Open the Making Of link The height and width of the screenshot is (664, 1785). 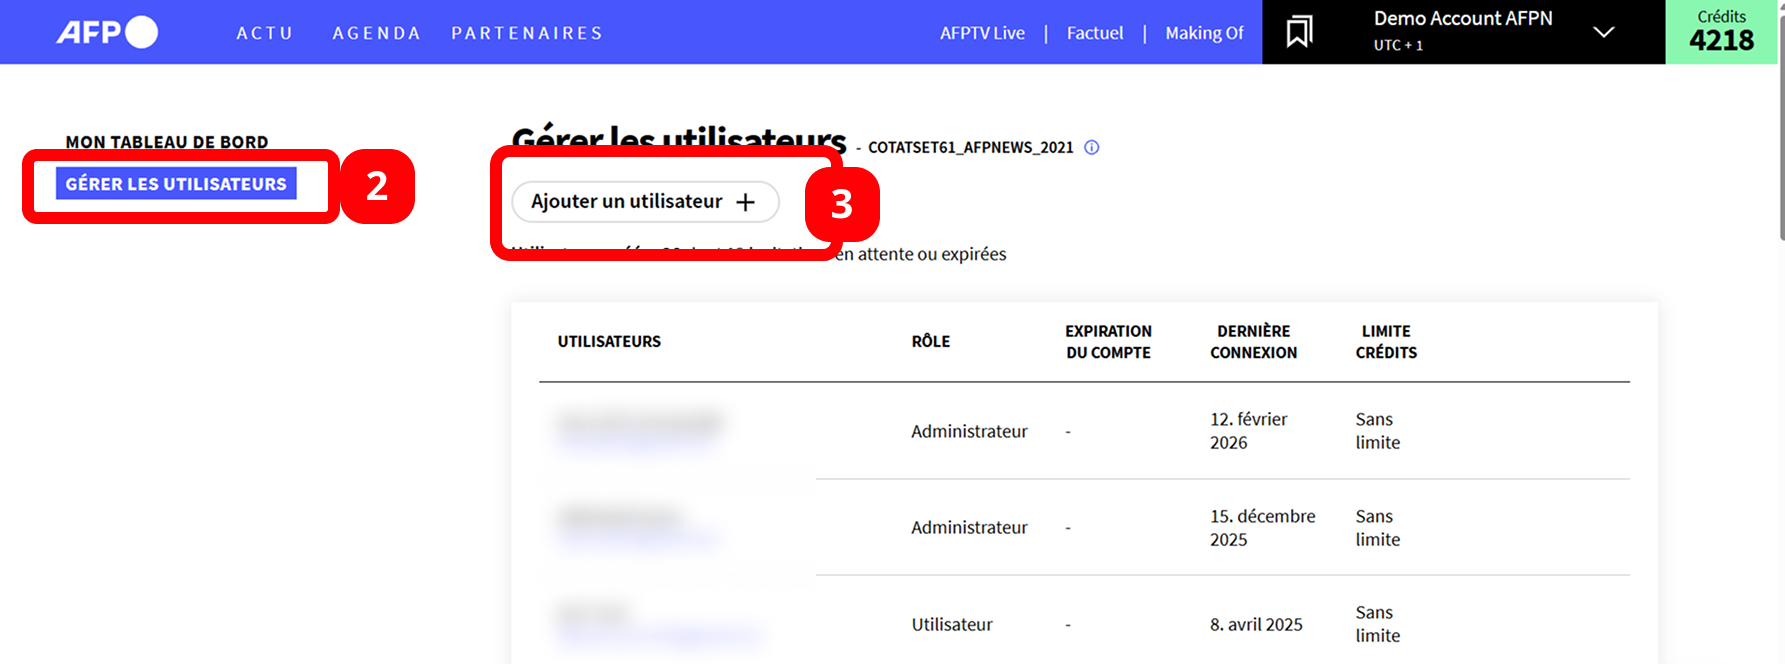[x=1204, y=33]
